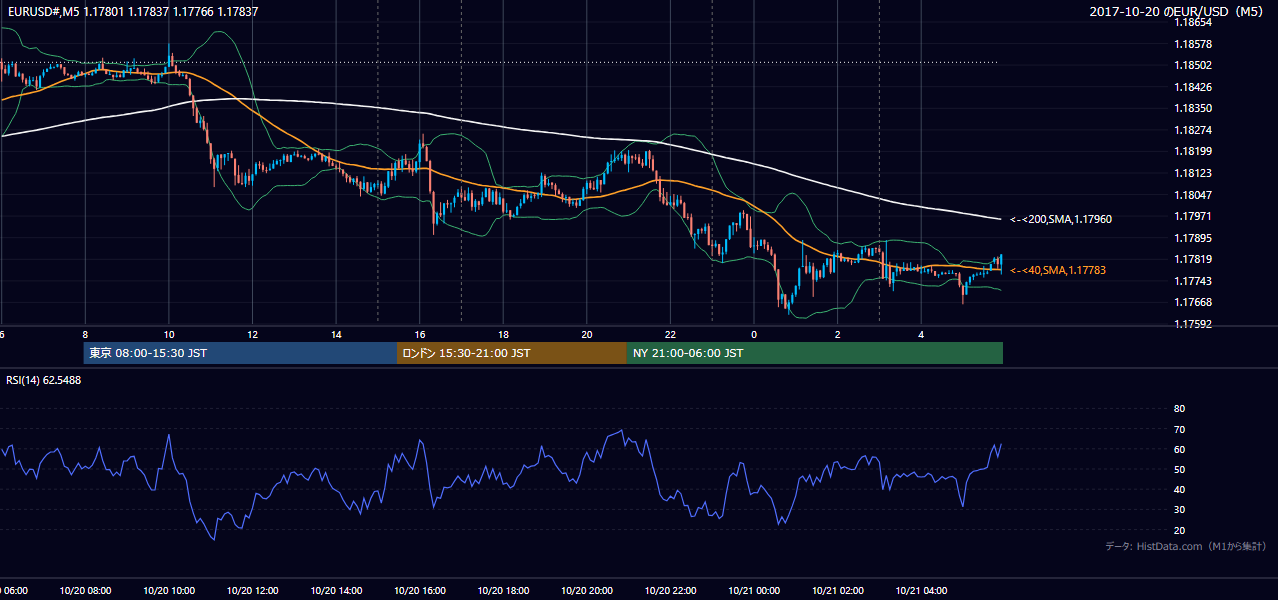
Task: Click the Tokyo 08:00-15:30 JST session bar
Action: [x=241, y=353]
